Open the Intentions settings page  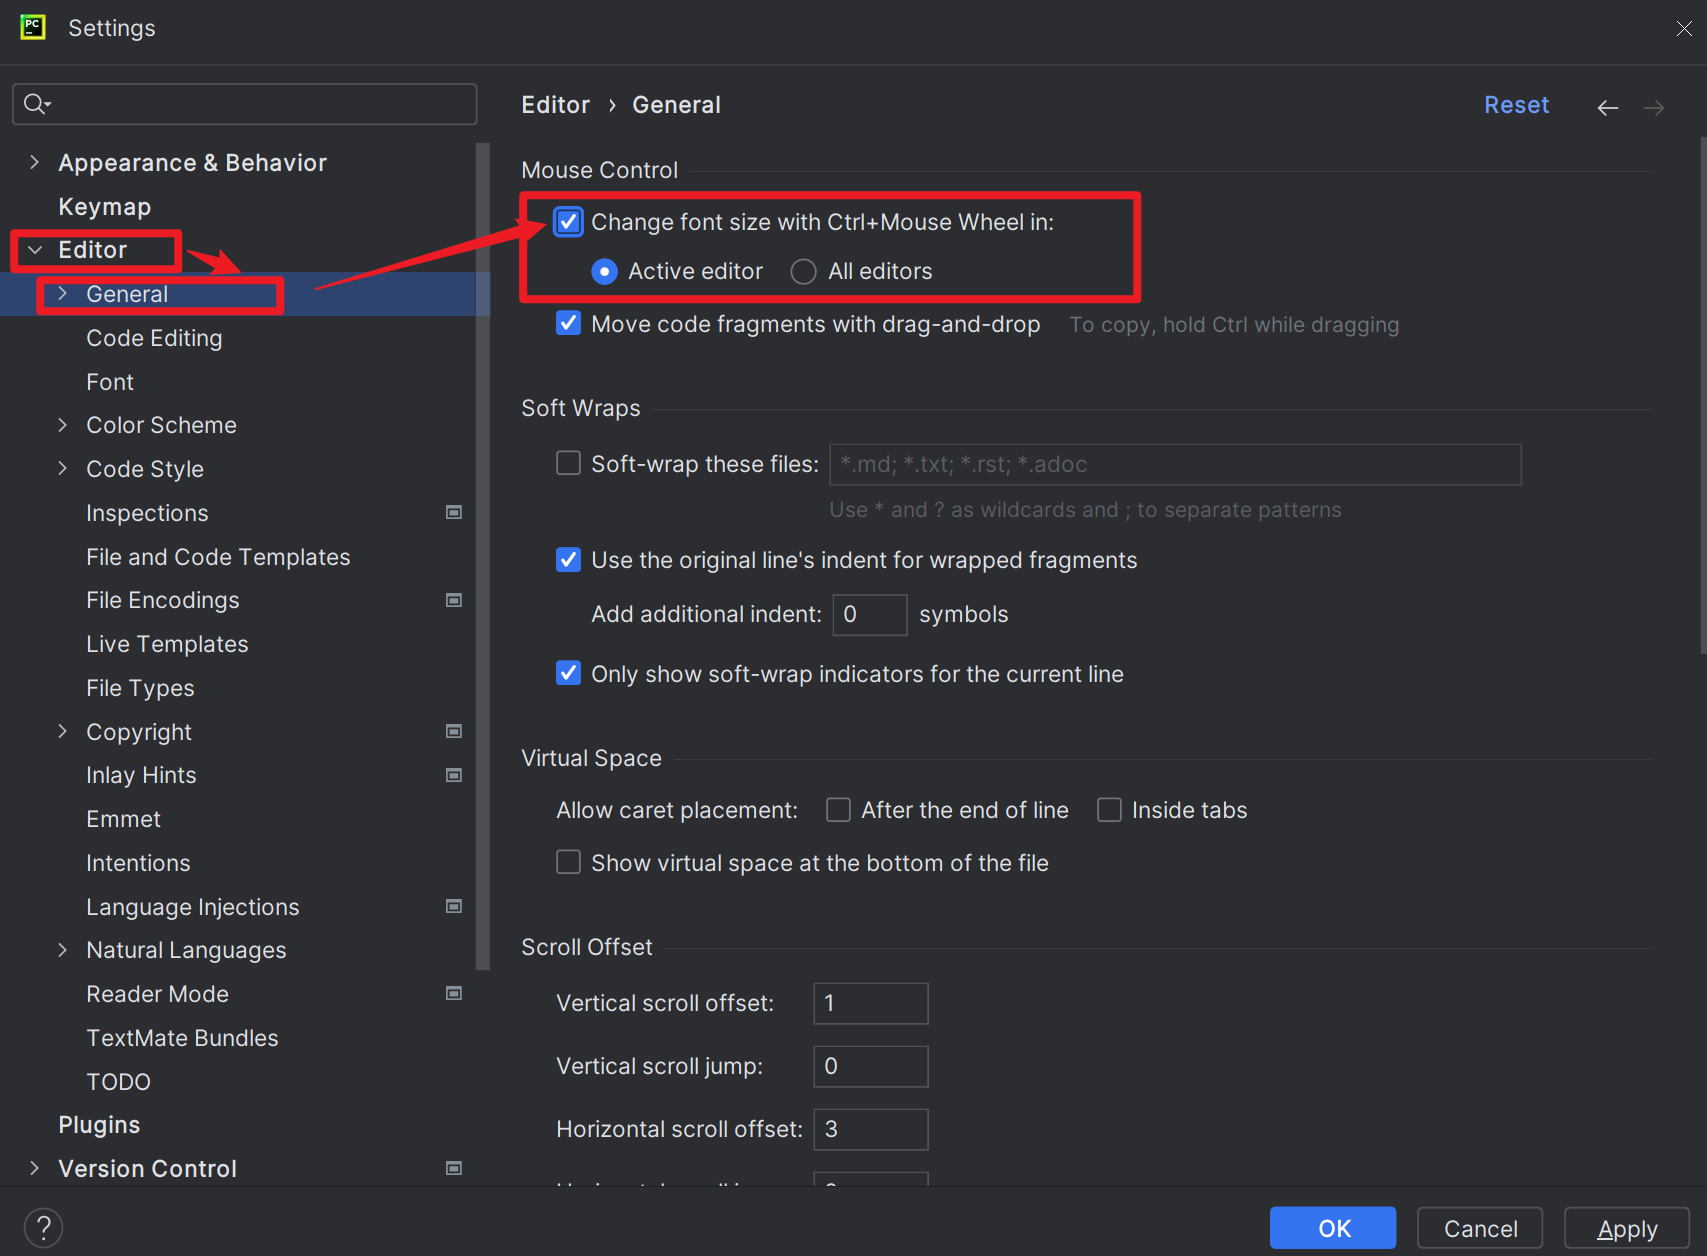pos(138,863)
